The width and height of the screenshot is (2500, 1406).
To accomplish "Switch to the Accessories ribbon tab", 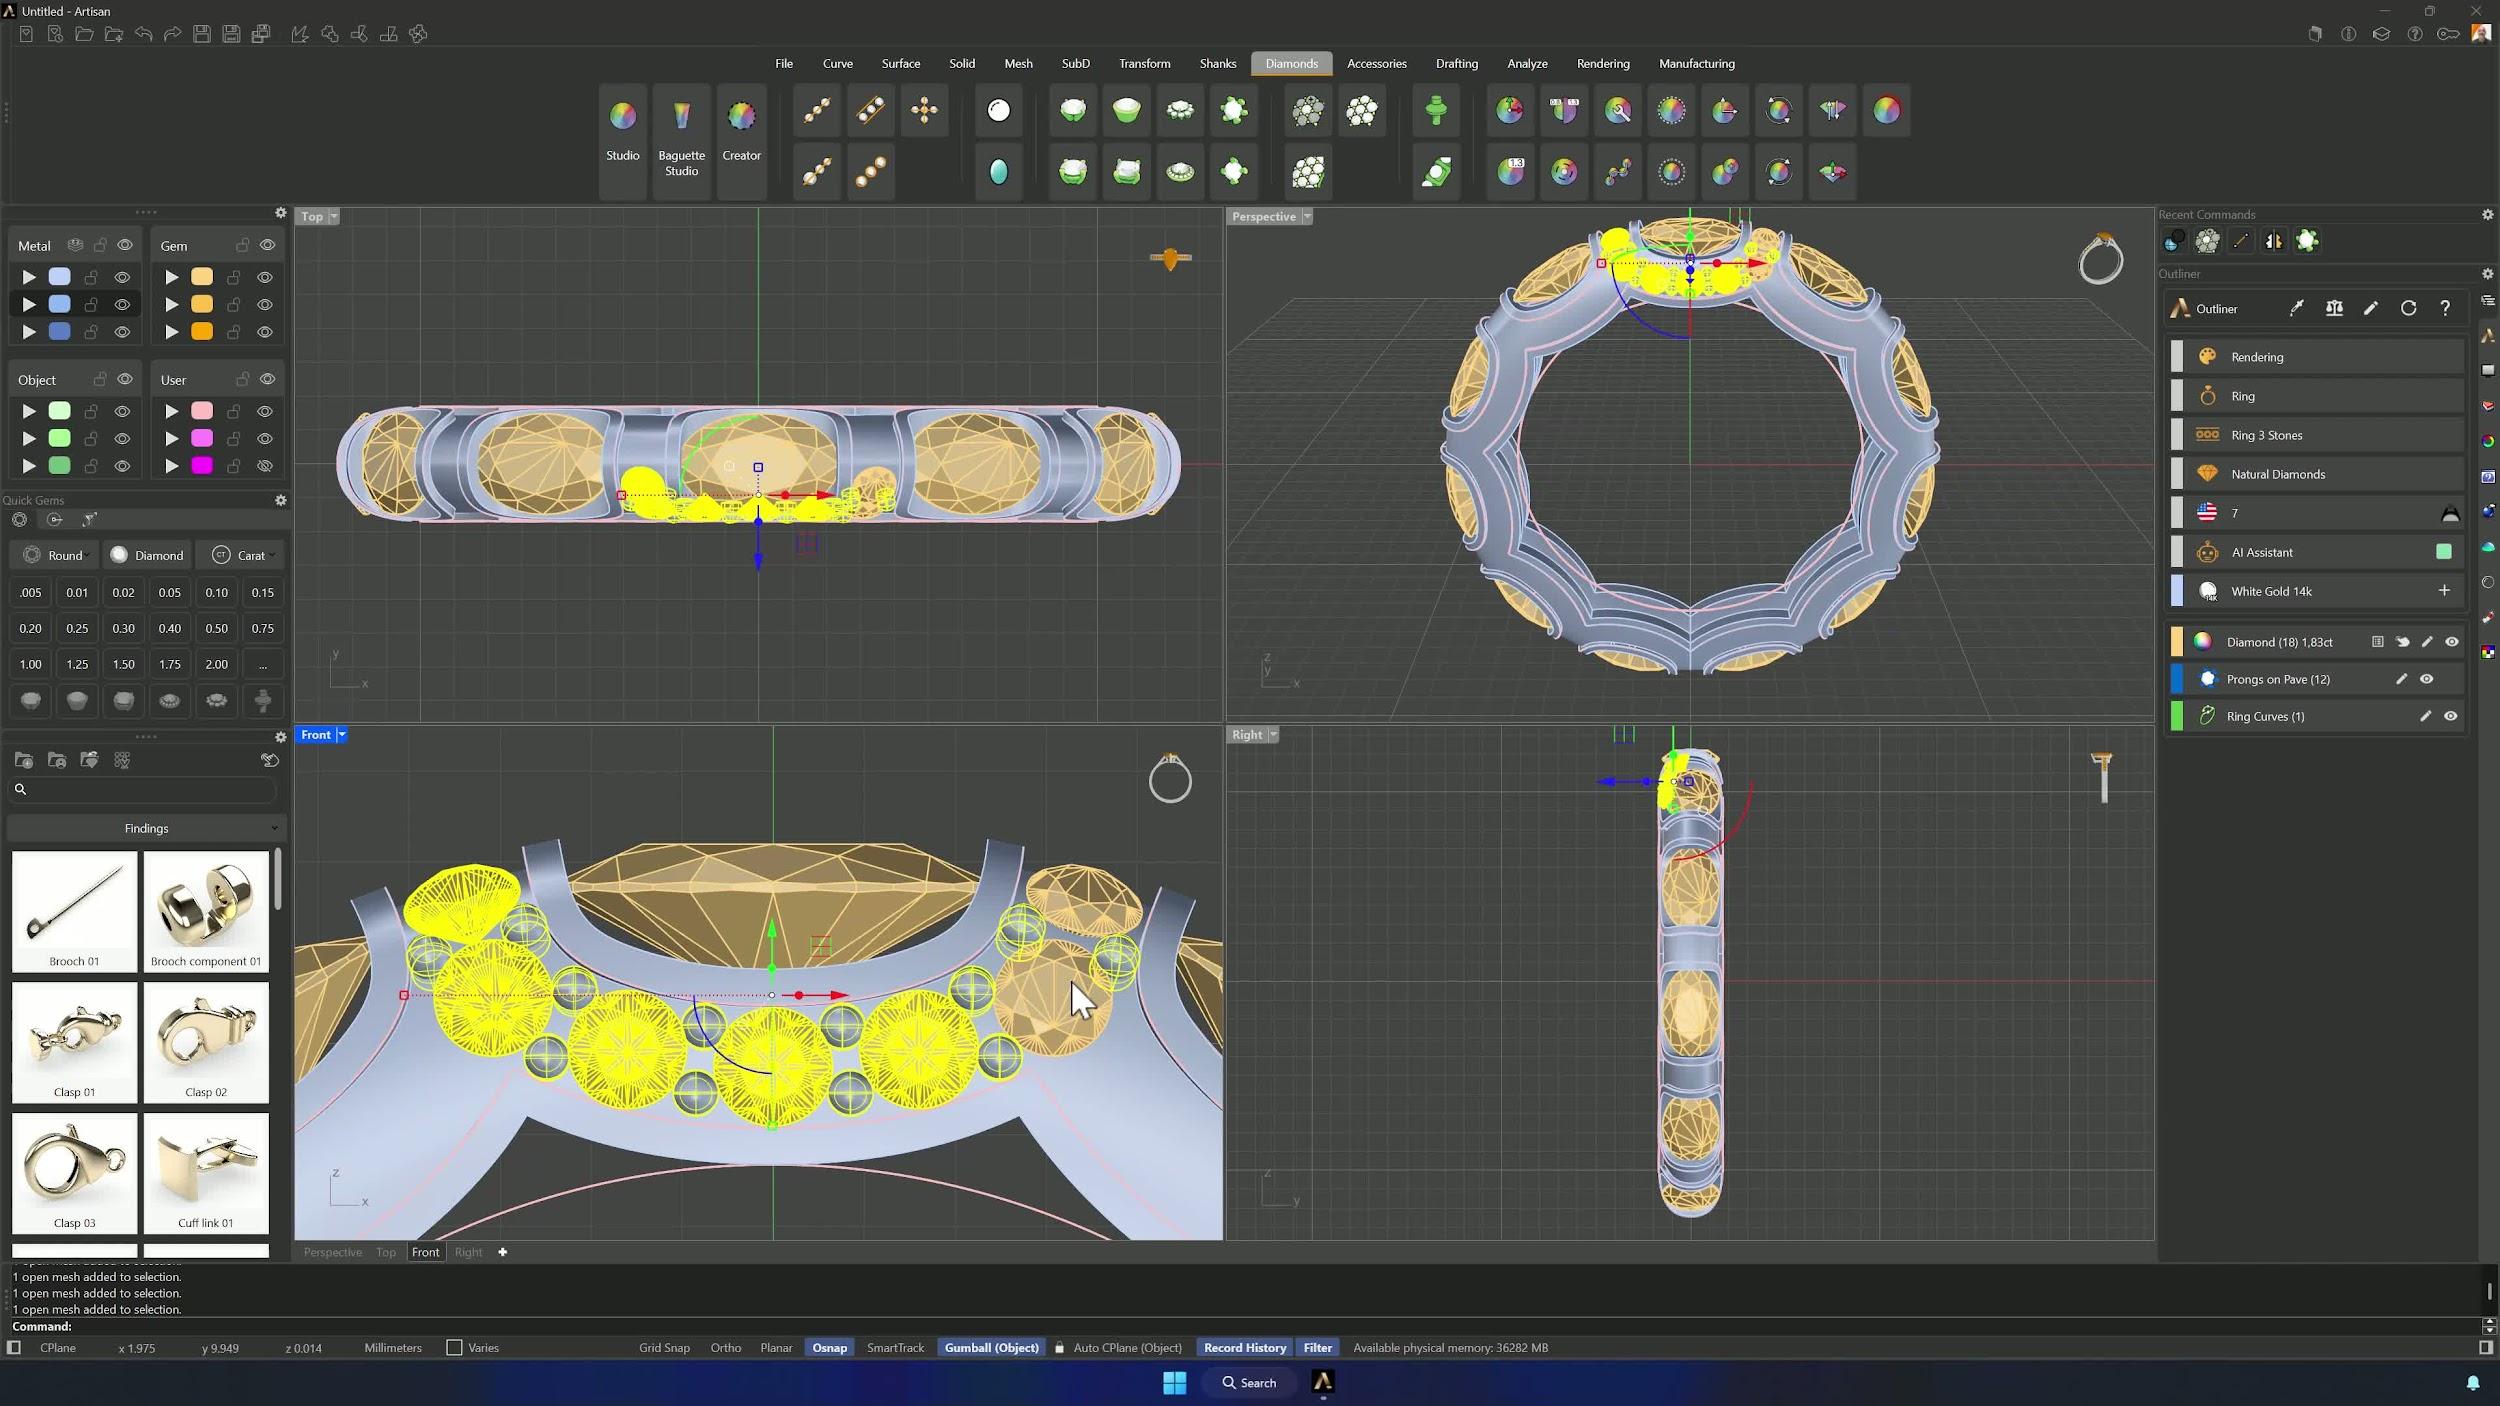I will 1376,63.
